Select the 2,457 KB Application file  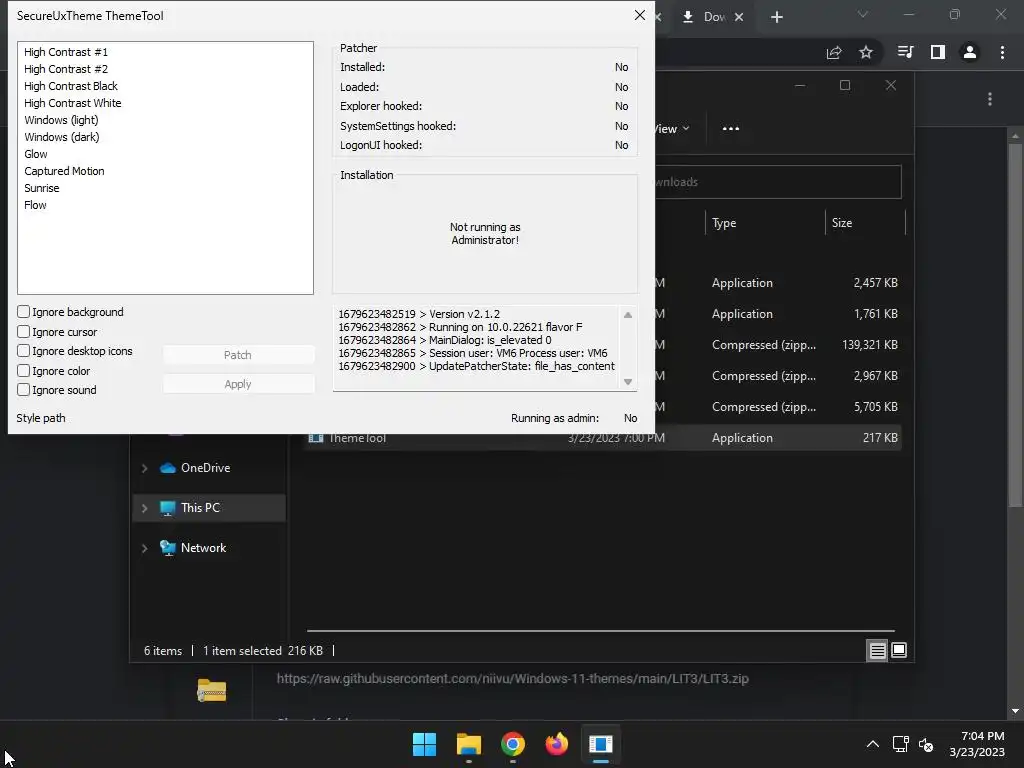click(x=778, y=283)
